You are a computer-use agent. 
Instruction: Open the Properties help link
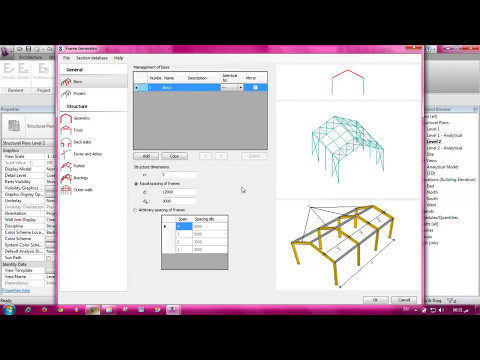(16, 291)
